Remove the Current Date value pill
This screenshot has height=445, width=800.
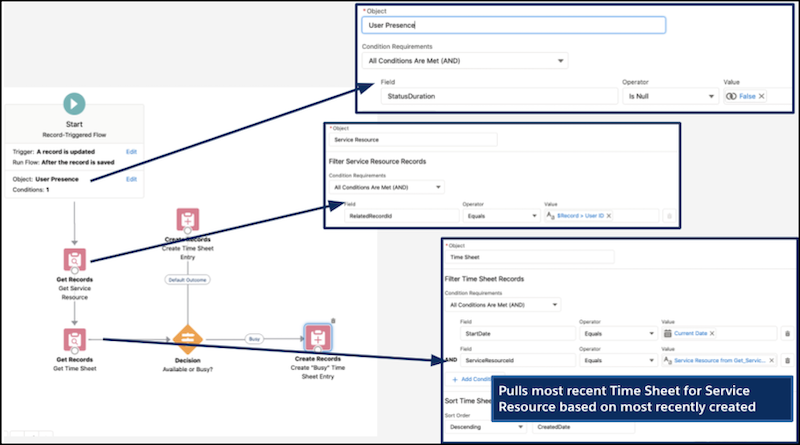coord(712,333)
